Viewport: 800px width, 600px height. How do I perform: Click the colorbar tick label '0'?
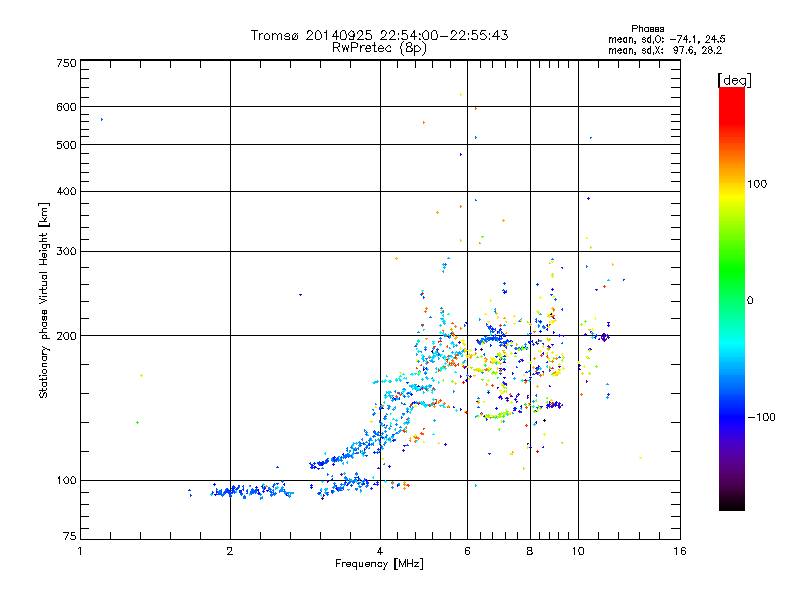coord(749,300)
